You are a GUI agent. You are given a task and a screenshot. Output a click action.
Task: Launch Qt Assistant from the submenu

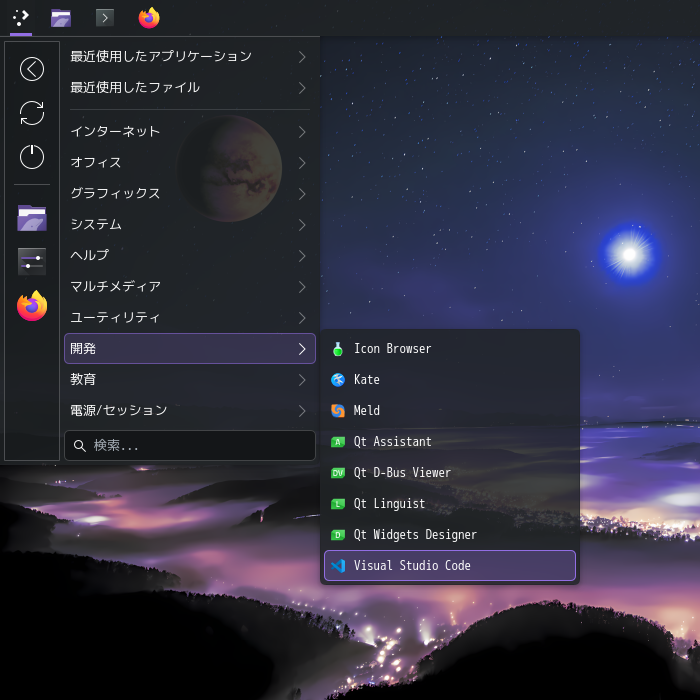(450, 442)
